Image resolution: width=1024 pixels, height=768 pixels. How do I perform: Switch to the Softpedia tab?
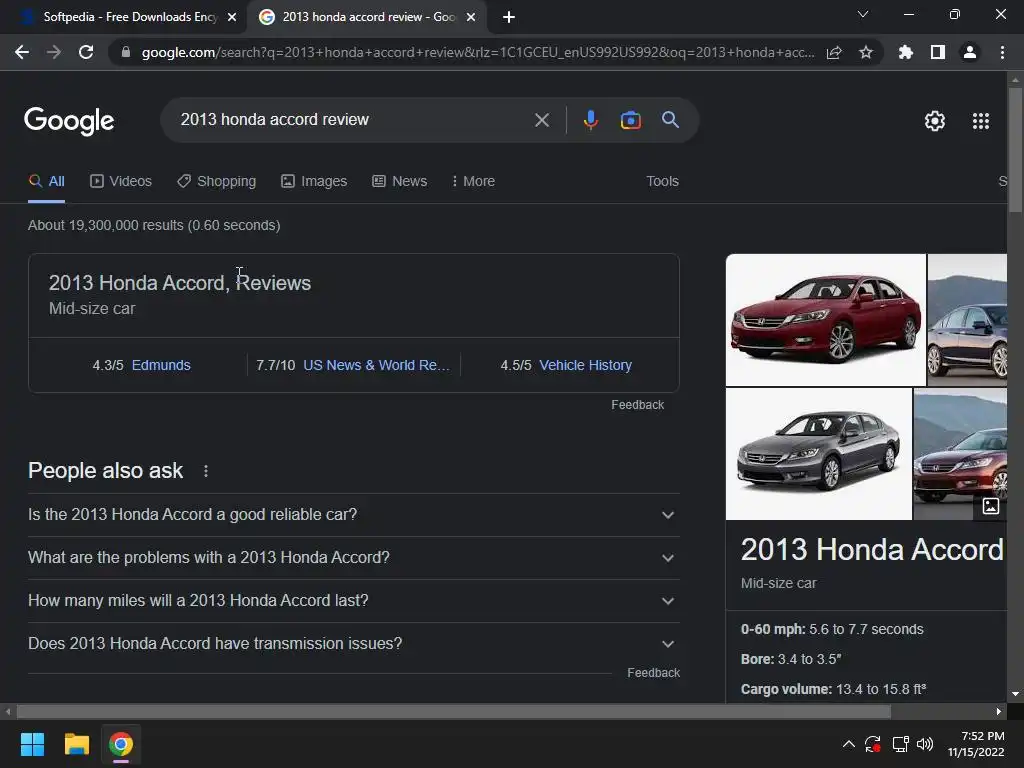point(124,17)
